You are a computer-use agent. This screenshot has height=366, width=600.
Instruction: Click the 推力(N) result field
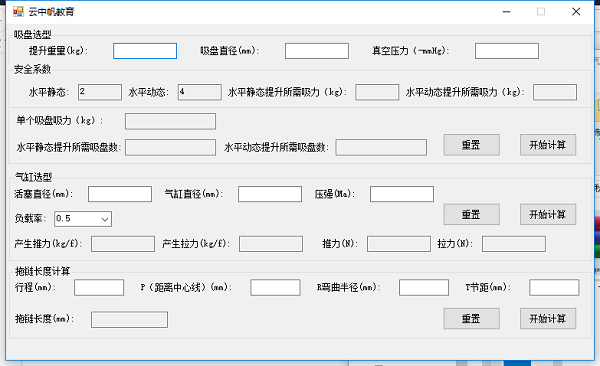[399, 244]
